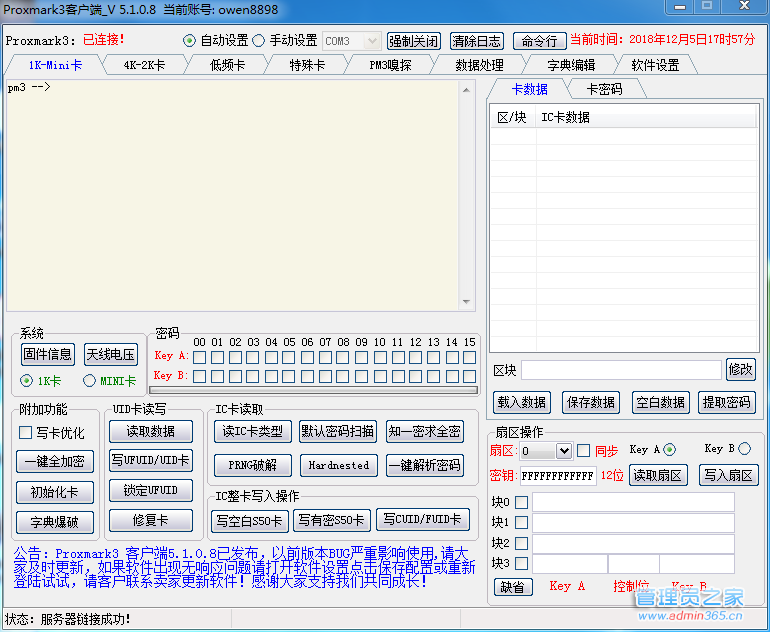Click the 提取密码 button
Viewport: 770px width, 632px height.
point(727,403)
